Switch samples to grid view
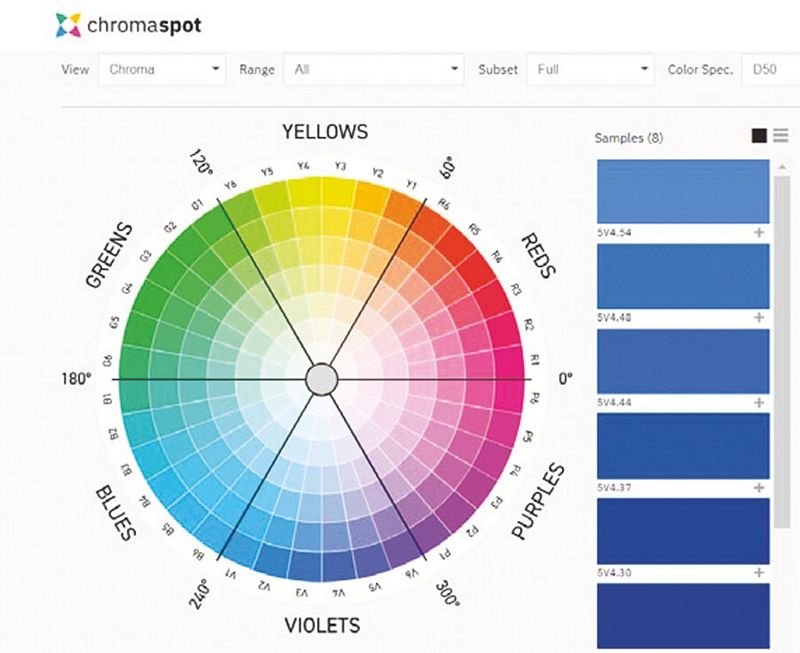Screen dimensions: 800x653 (x=759, y=137)
